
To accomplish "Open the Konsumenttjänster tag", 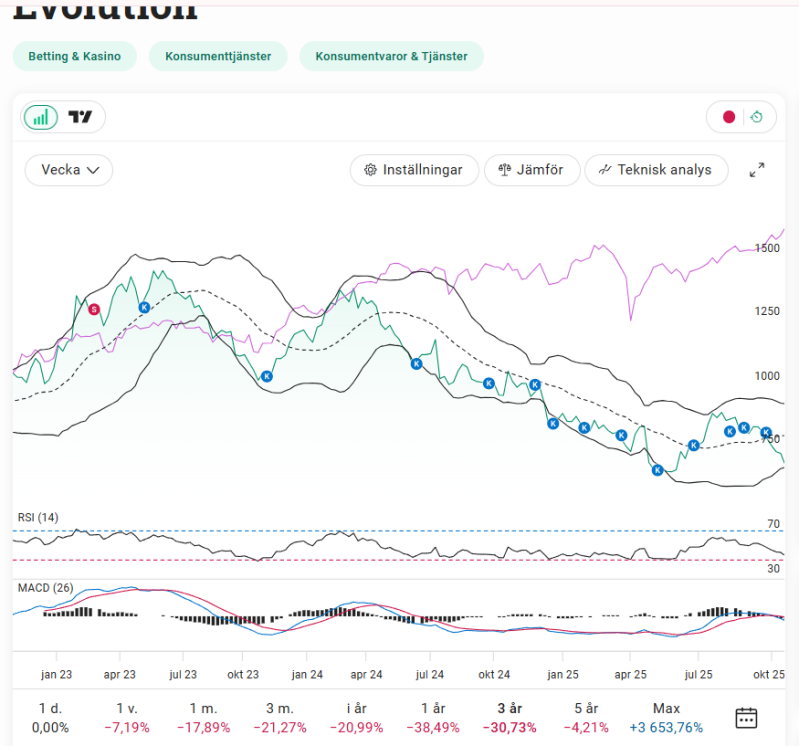I will [218, 56].
